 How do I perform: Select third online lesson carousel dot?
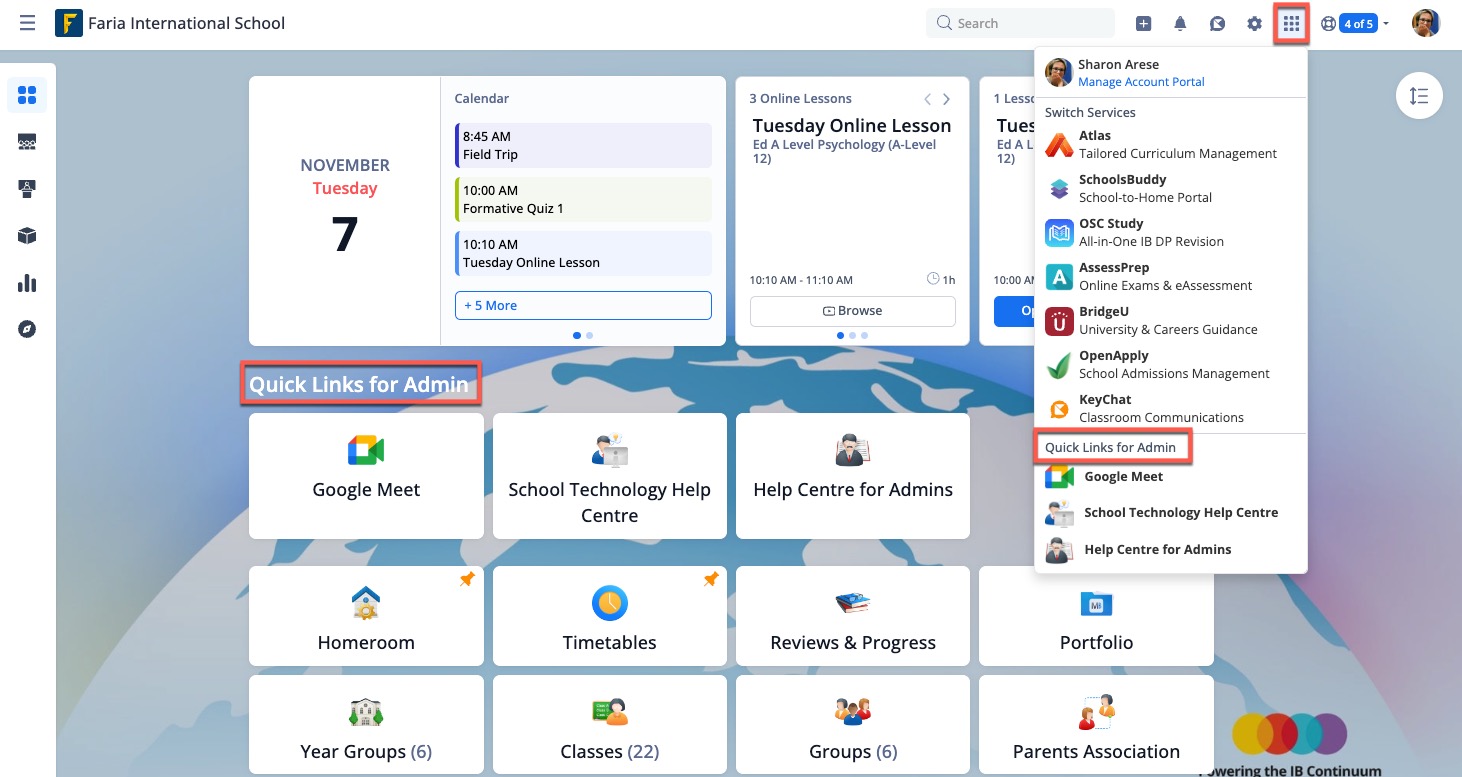tap(864, 336)
